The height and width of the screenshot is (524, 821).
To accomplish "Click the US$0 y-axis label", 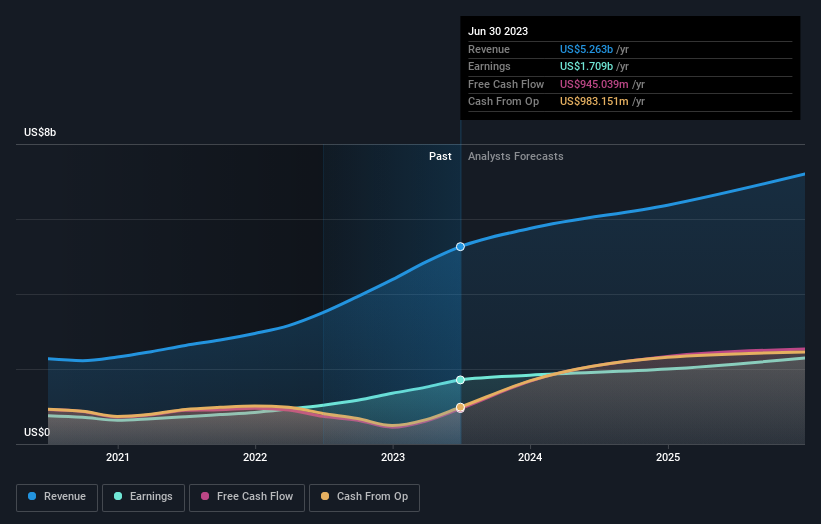I will (37, 432).
